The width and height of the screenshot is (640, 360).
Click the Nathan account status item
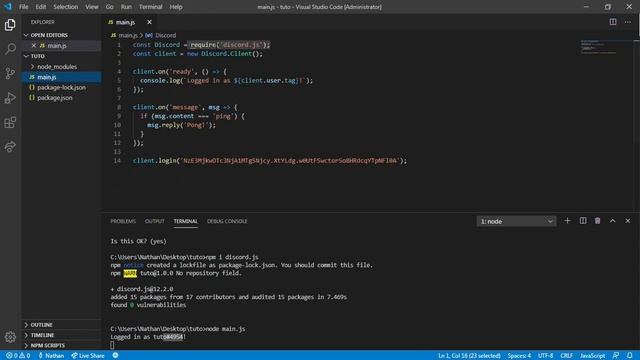pyautogui.click(x=51, y=356)
